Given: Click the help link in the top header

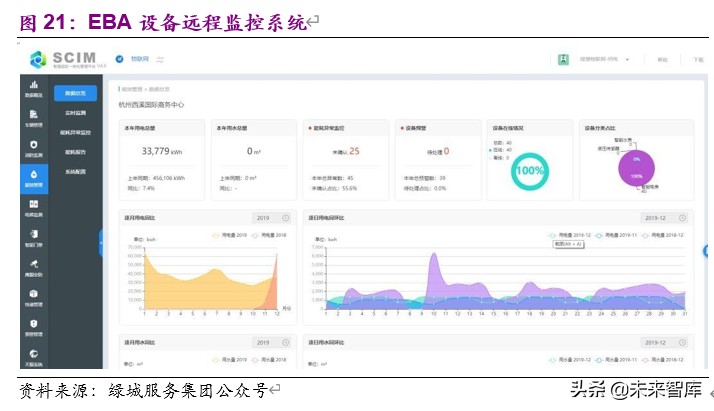Looking at the screenshot, I should click(x=663, y=60).
